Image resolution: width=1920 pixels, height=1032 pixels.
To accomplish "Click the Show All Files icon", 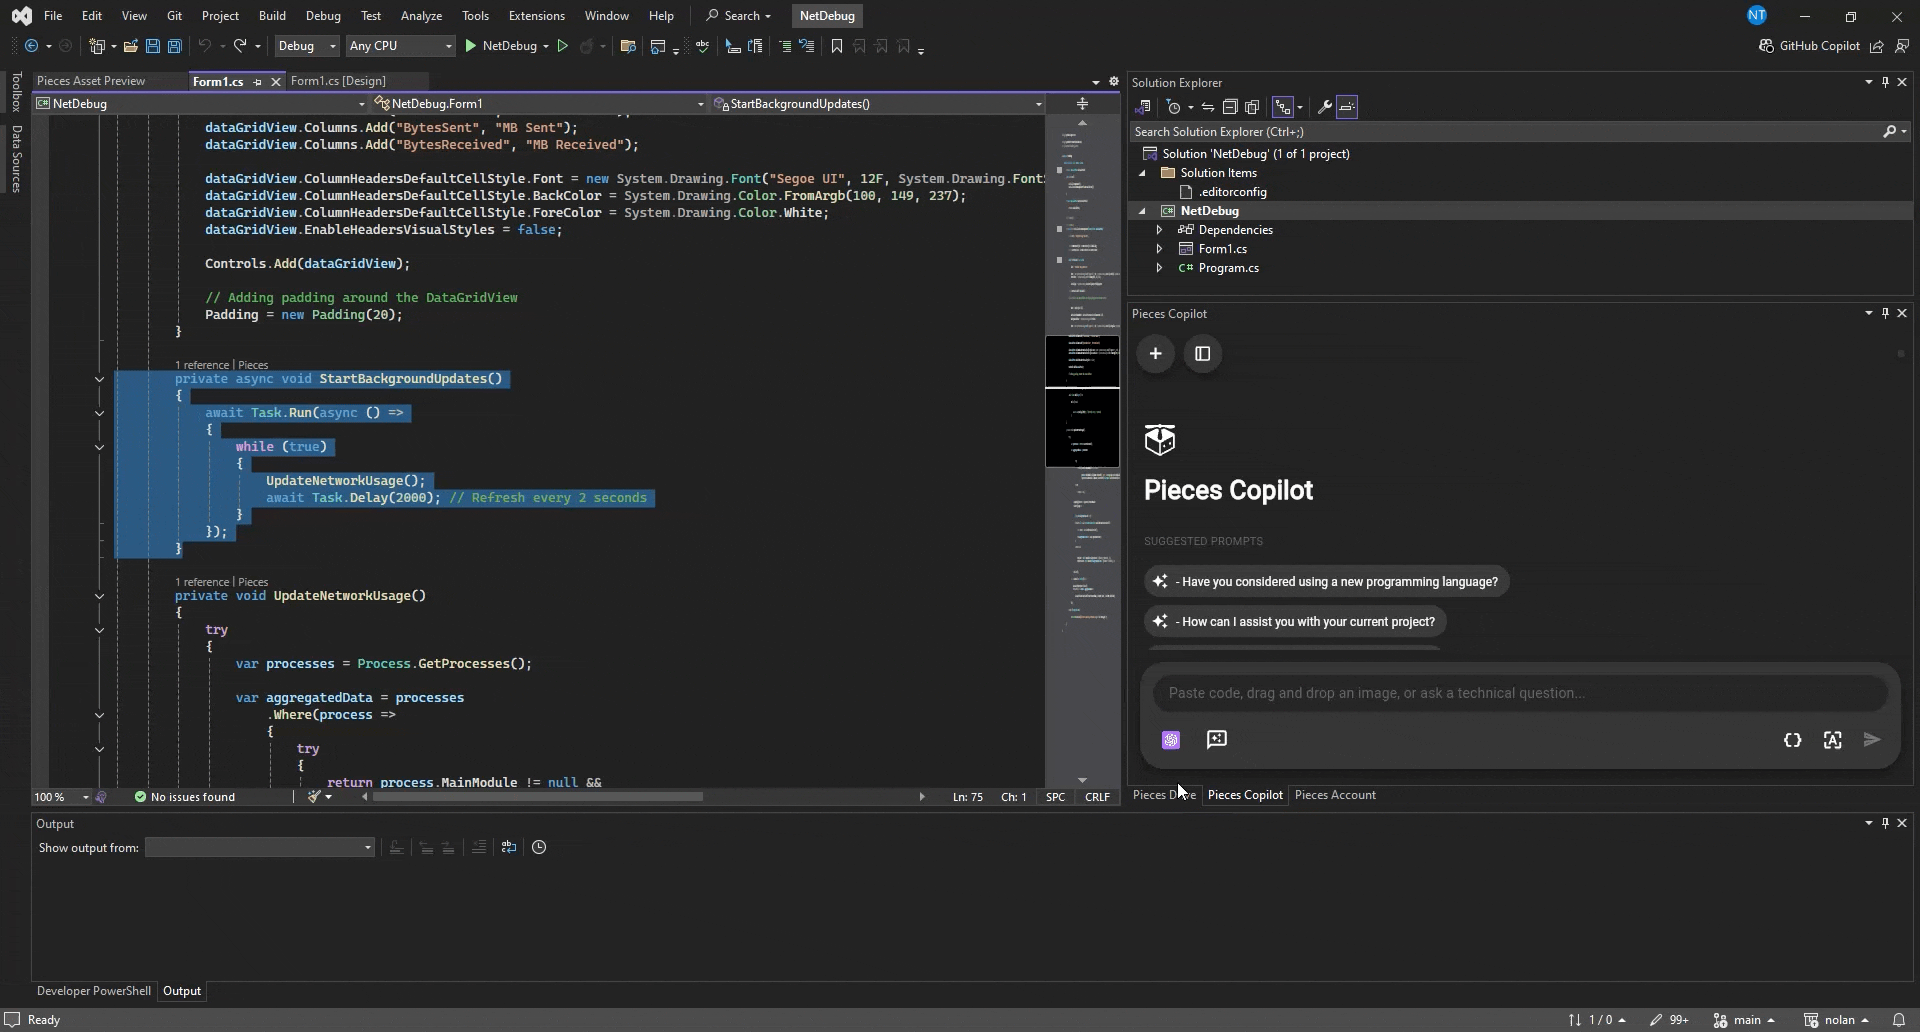I will pos(1252,107).
